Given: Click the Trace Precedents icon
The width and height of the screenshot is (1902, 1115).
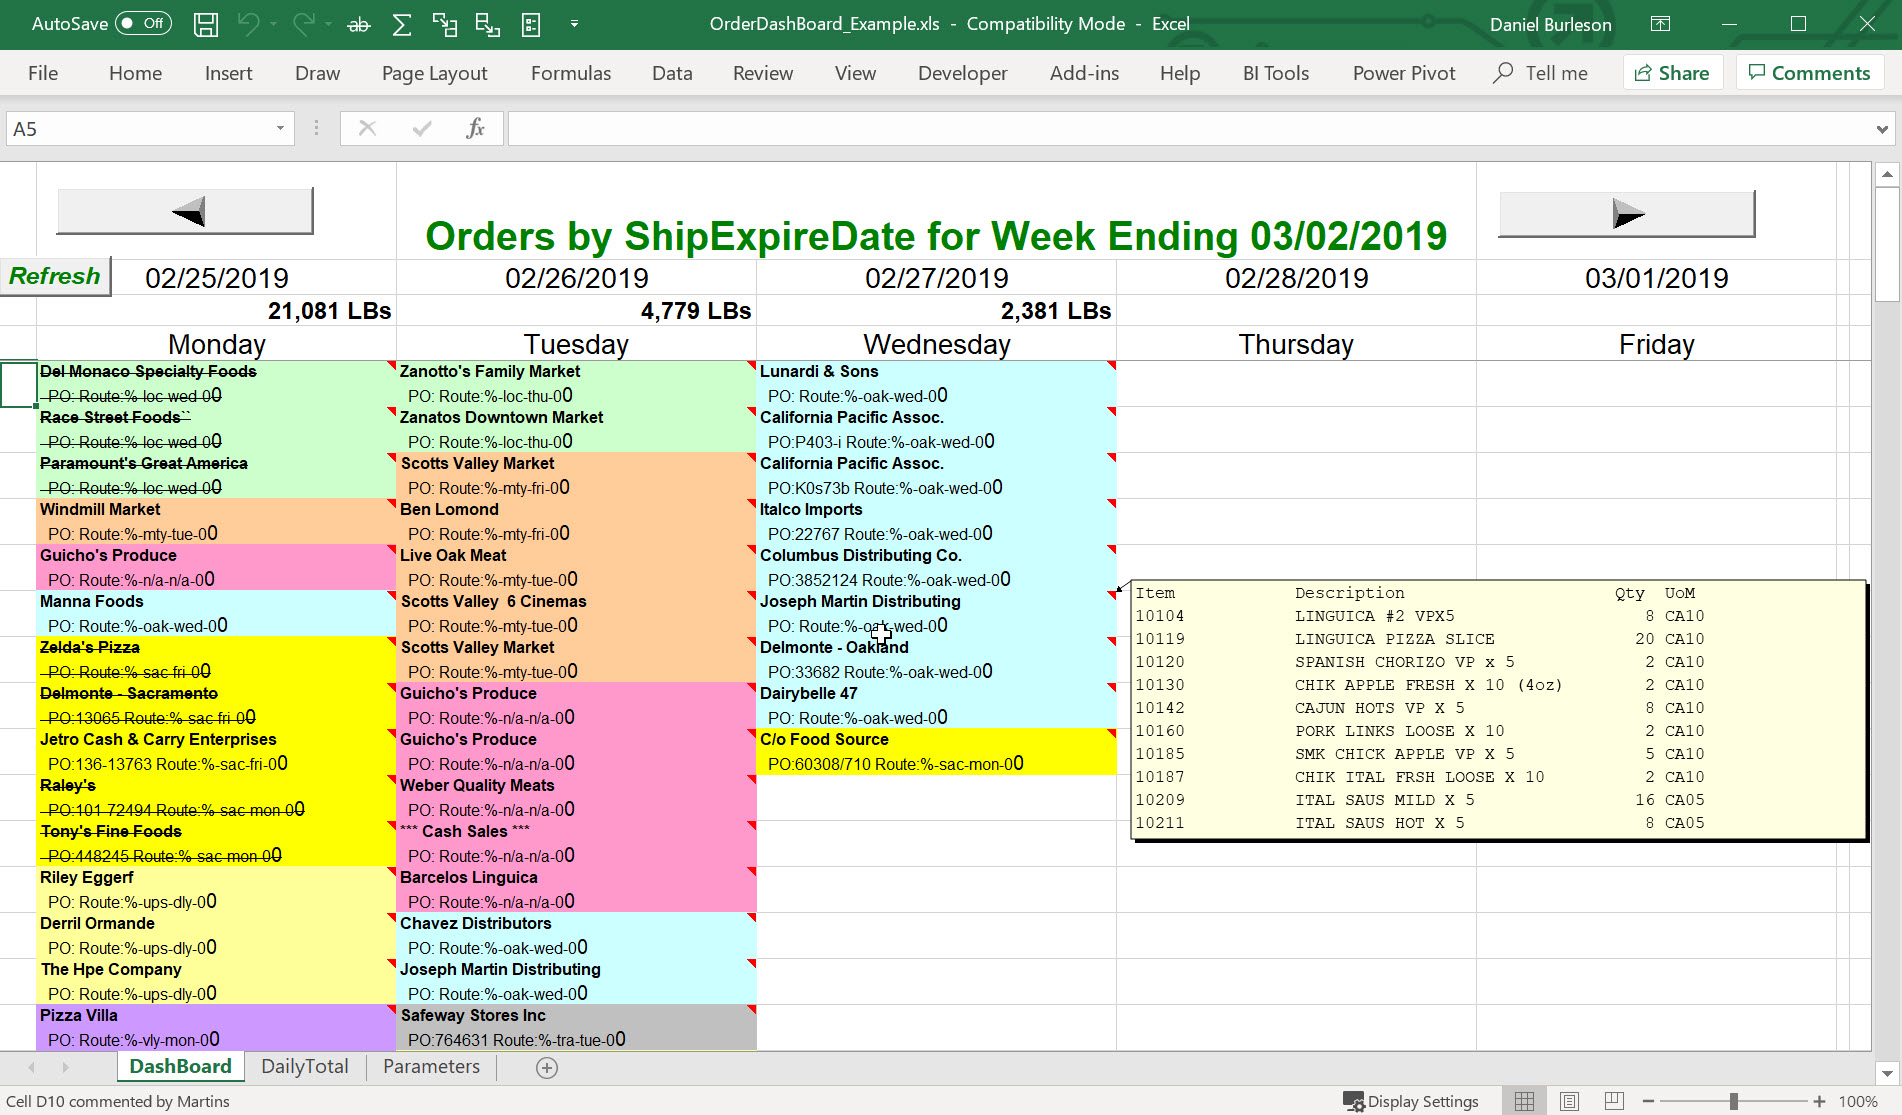Looking at the screenshot, I should 445,24.
